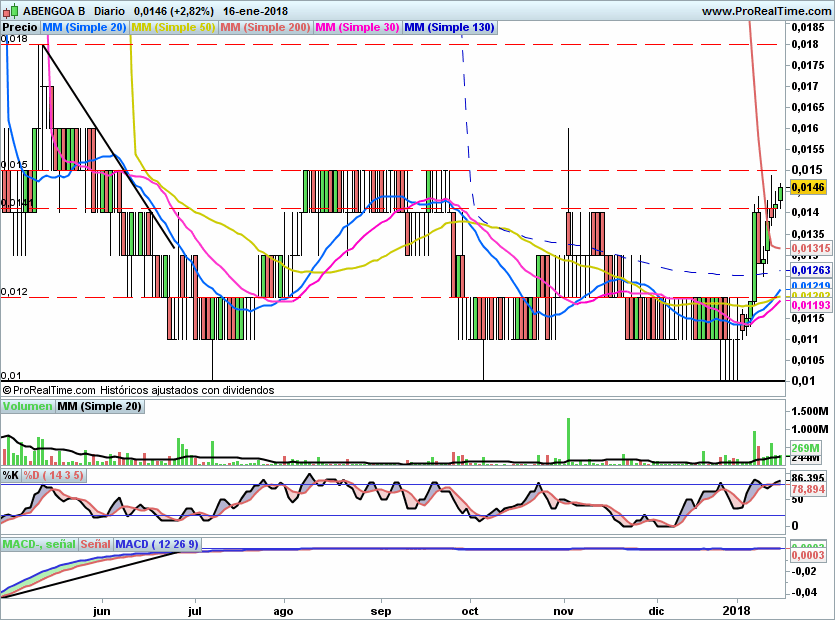Viewport: 835px width, 620px height.
Task: Click the oct month marker on the time axis
Action: tap(470, 610)
